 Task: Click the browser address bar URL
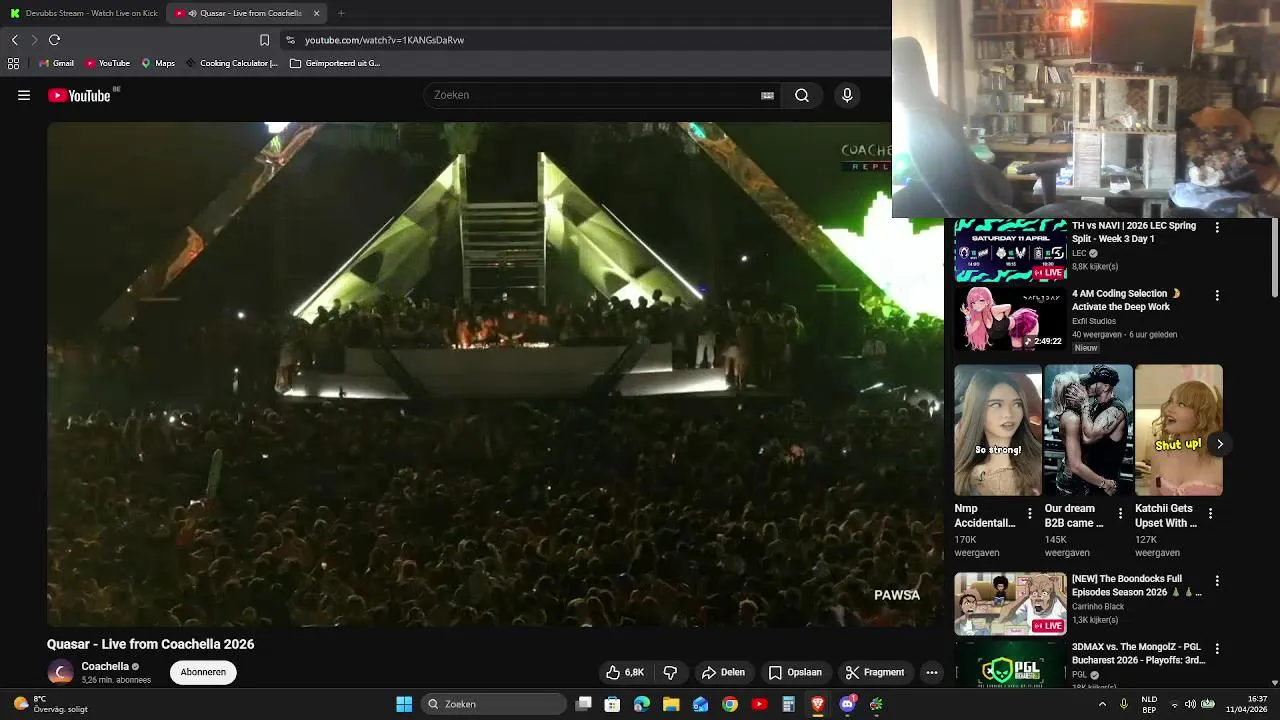coord(384,40)
